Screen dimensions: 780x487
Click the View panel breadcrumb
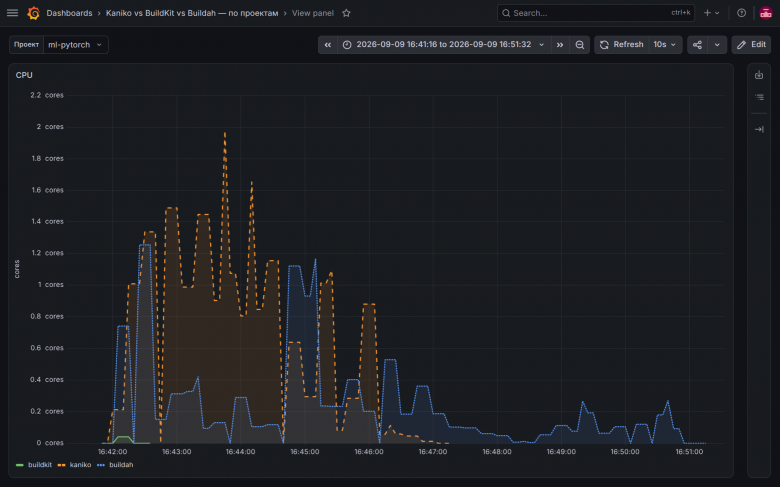tap(312, 13)
